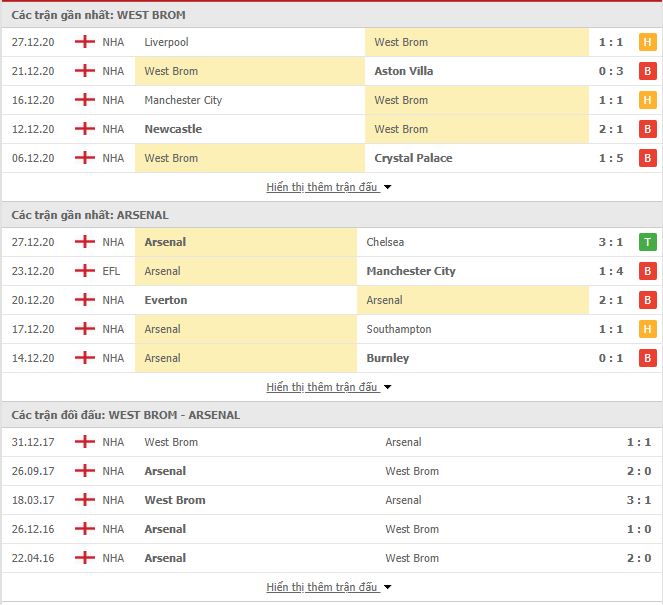
Task: Expand more West Brom recent matches
Action: [329, 187]
